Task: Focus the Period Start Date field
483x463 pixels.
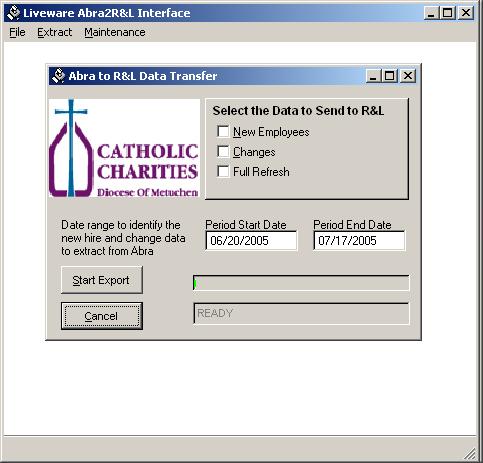Action: click(251, 240)
